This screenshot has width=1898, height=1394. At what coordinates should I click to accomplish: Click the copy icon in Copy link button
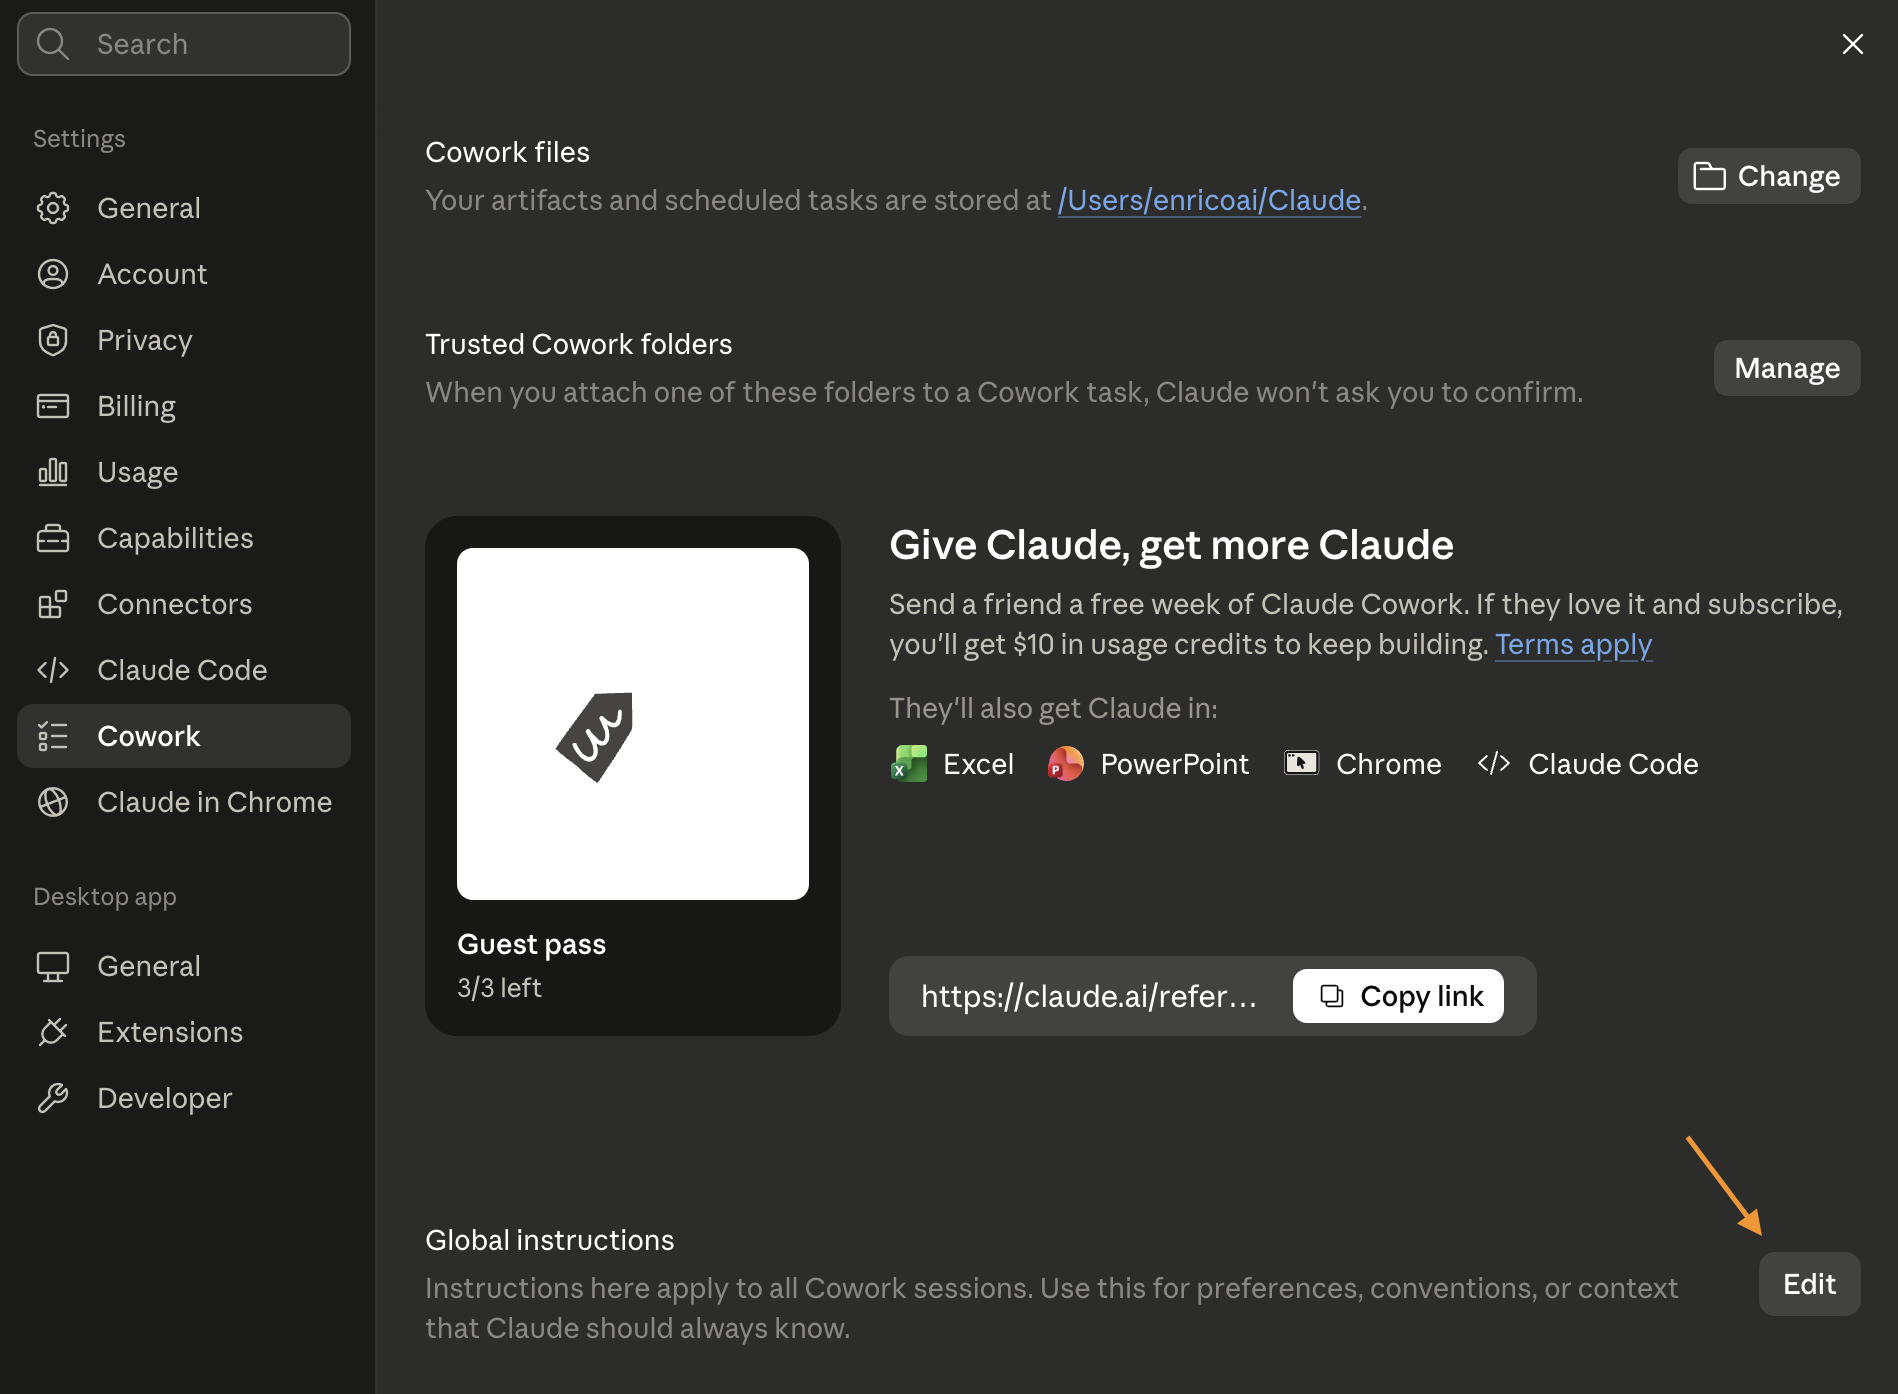[1332, 996]
